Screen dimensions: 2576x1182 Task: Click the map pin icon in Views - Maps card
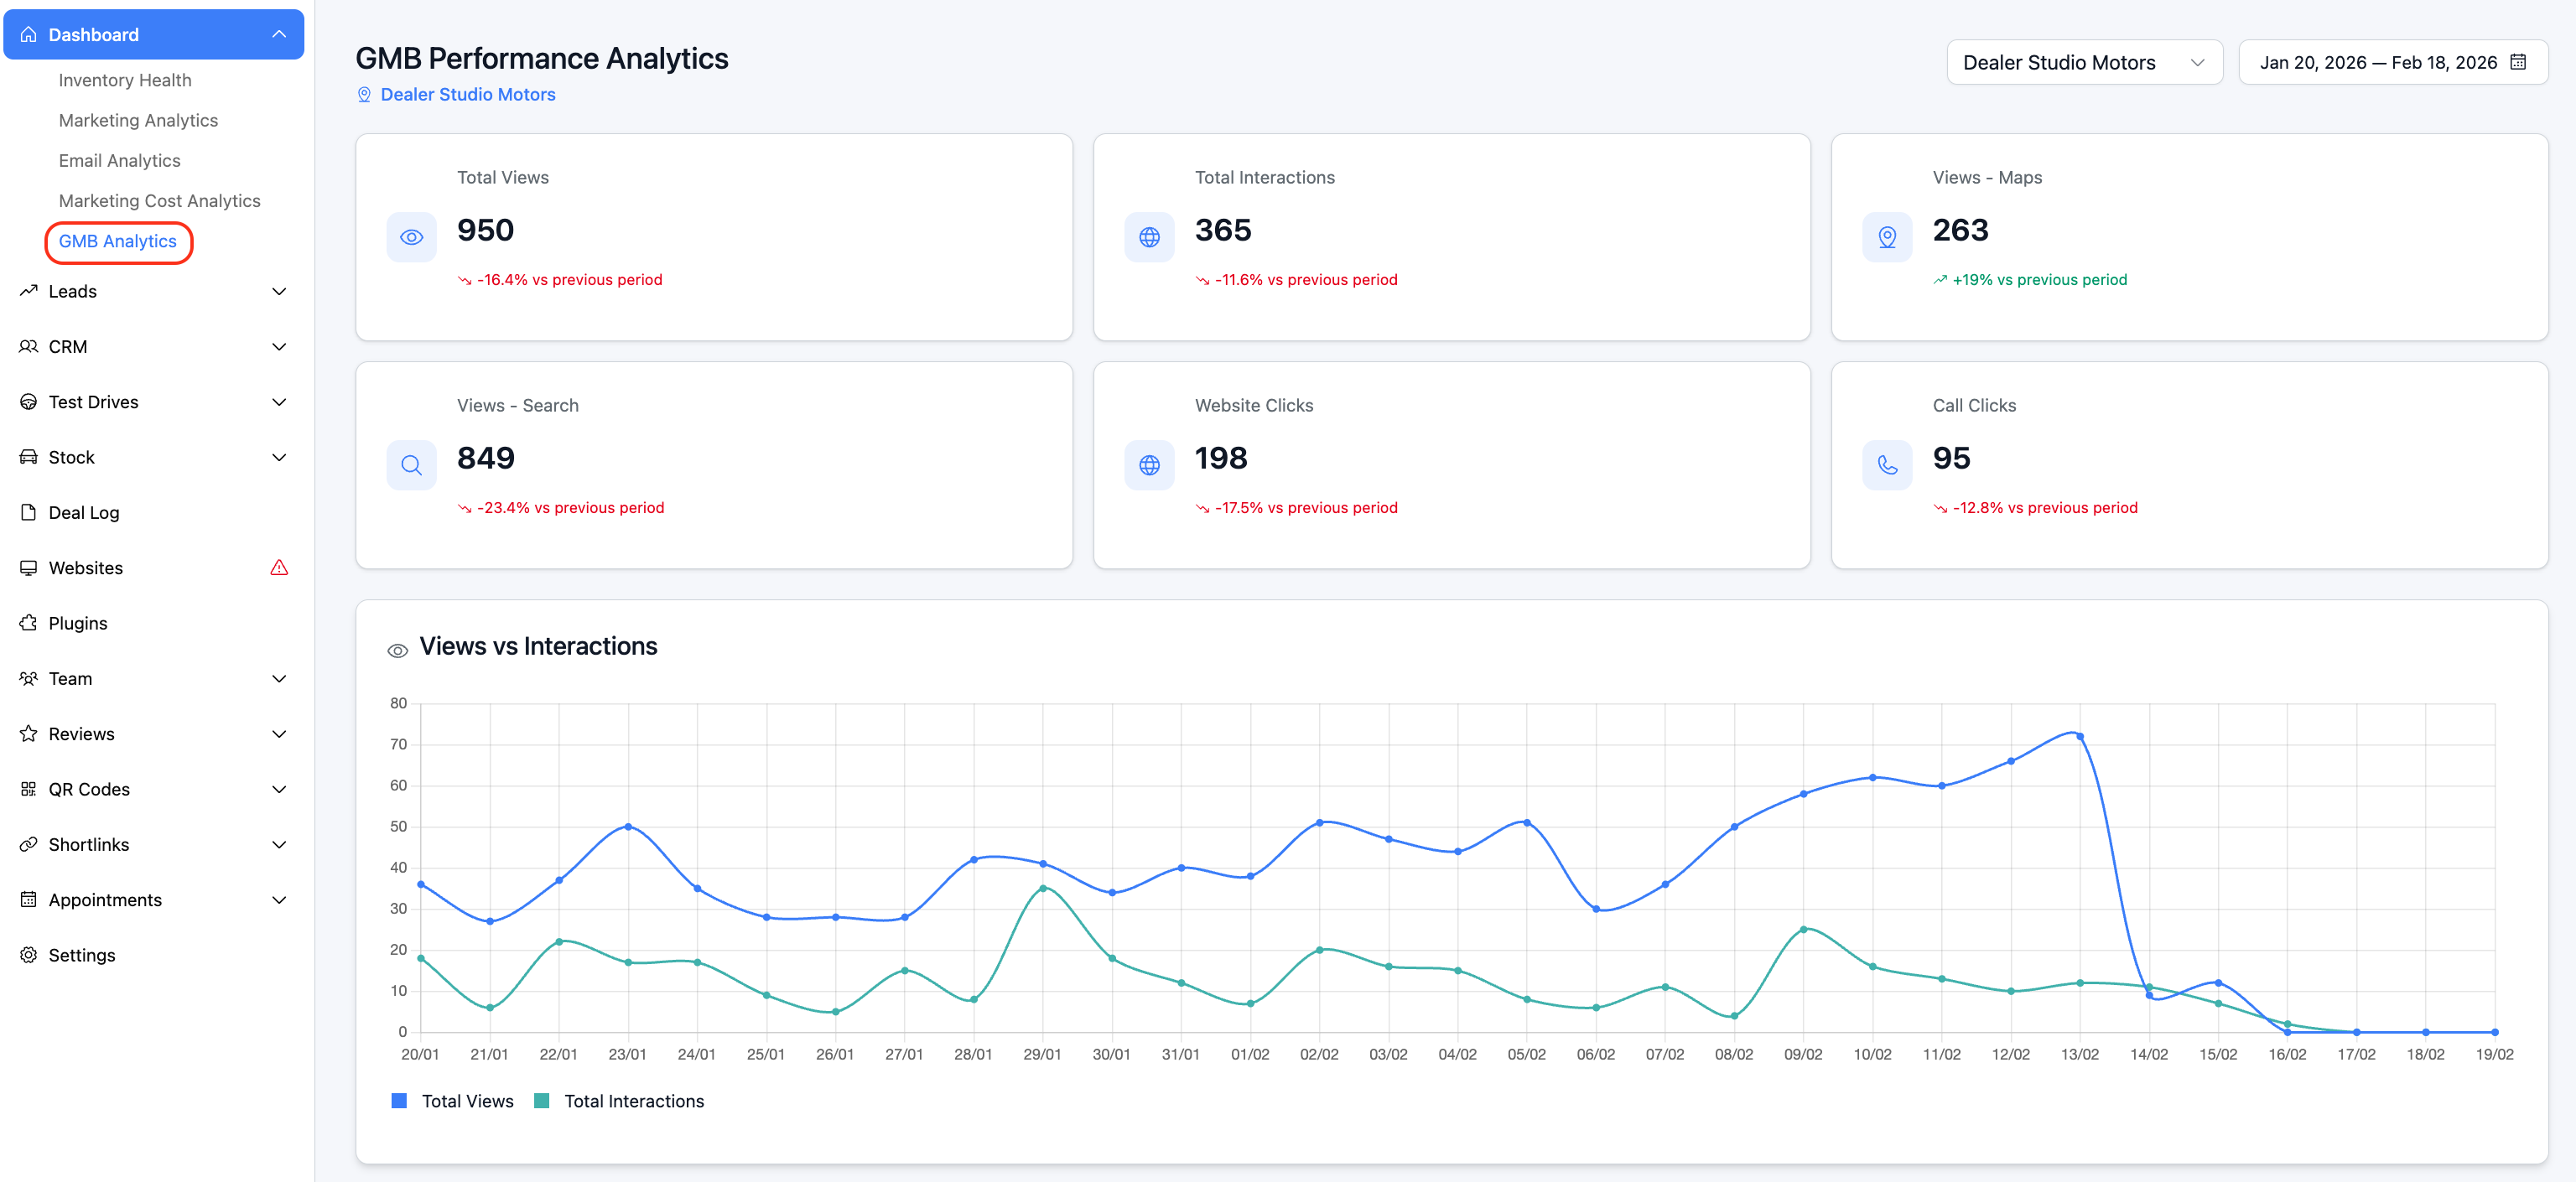[1886, 237]
